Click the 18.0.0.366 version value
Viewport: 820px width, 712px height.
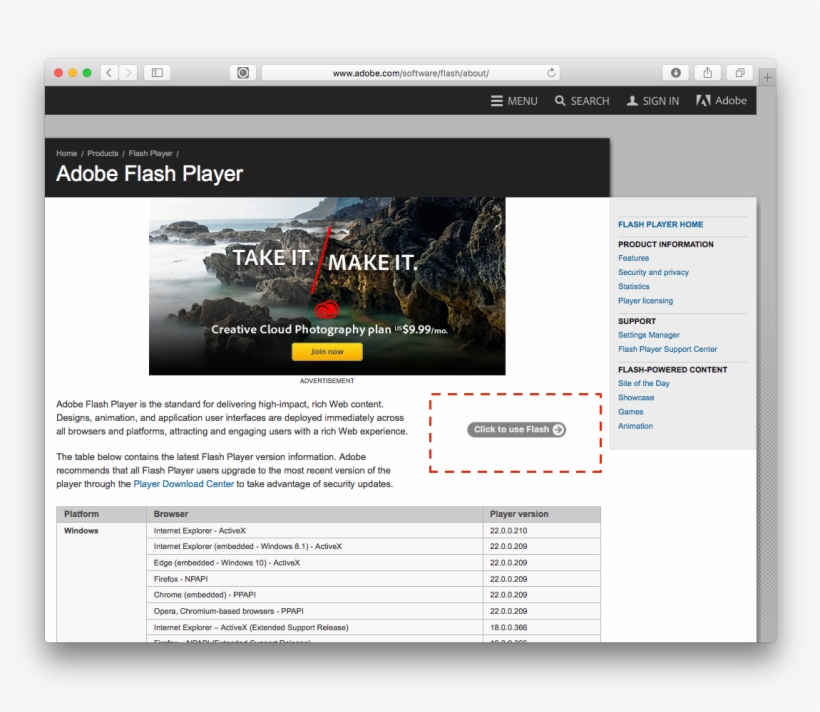point(508,627)
